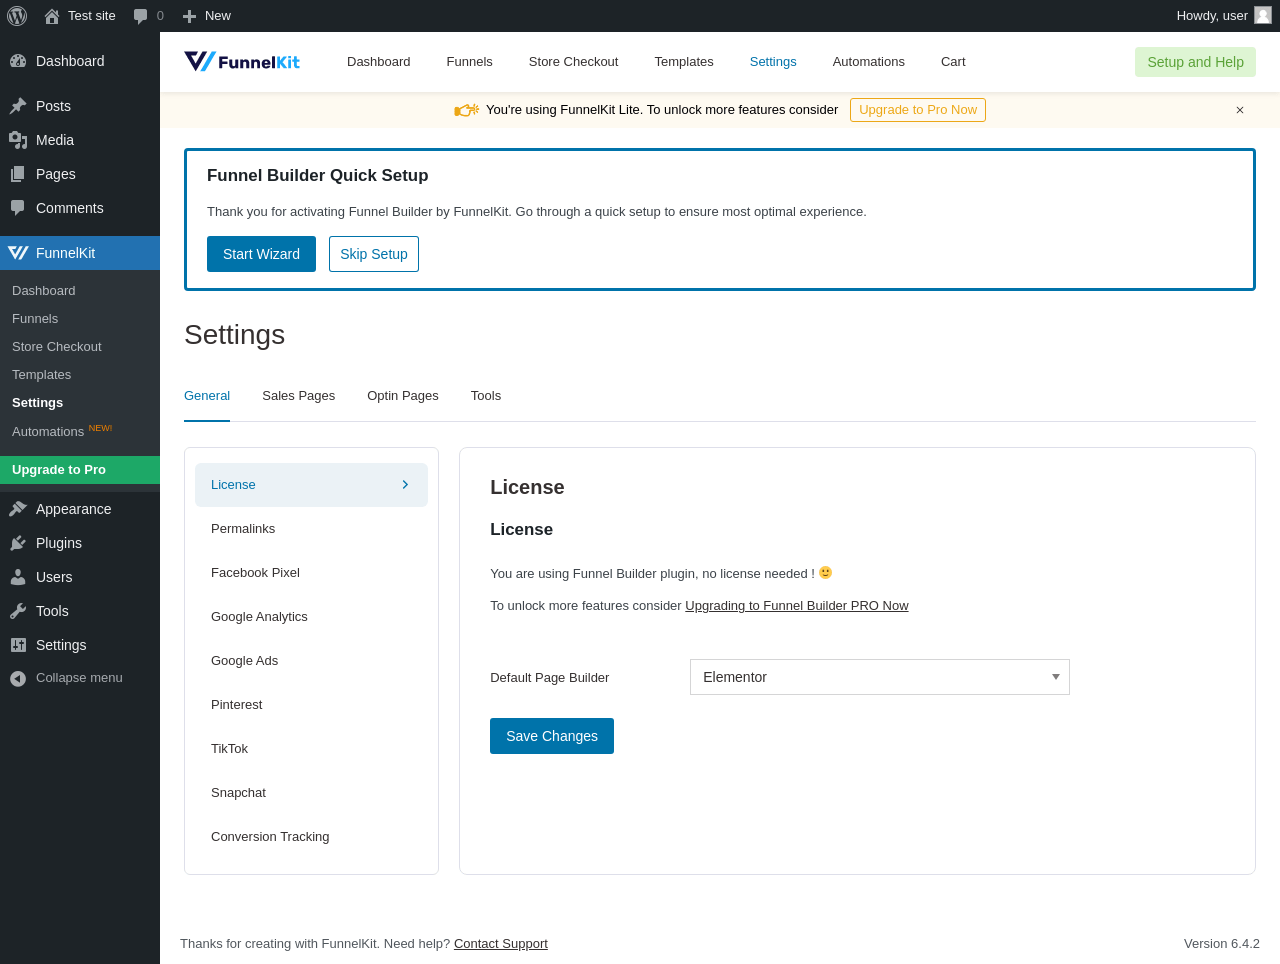Click the user avatar icon

point(1263,15)
